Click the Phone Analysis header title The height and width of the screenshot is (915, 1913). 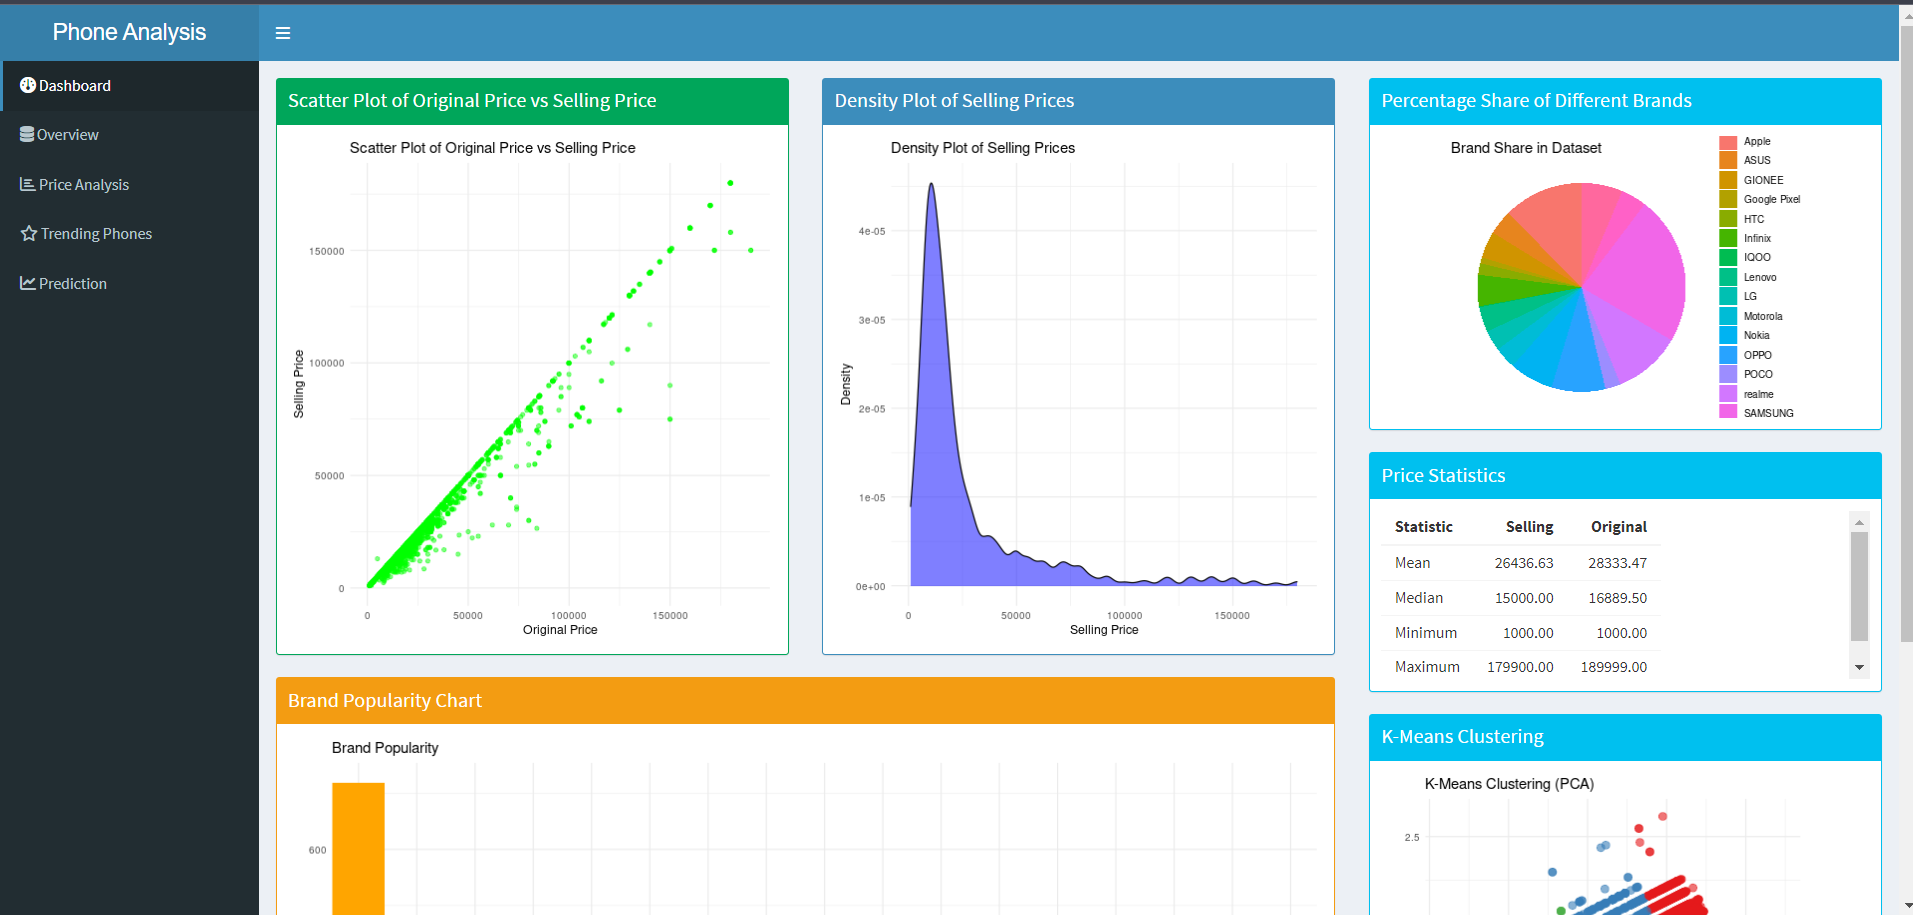tap(129, 32)
